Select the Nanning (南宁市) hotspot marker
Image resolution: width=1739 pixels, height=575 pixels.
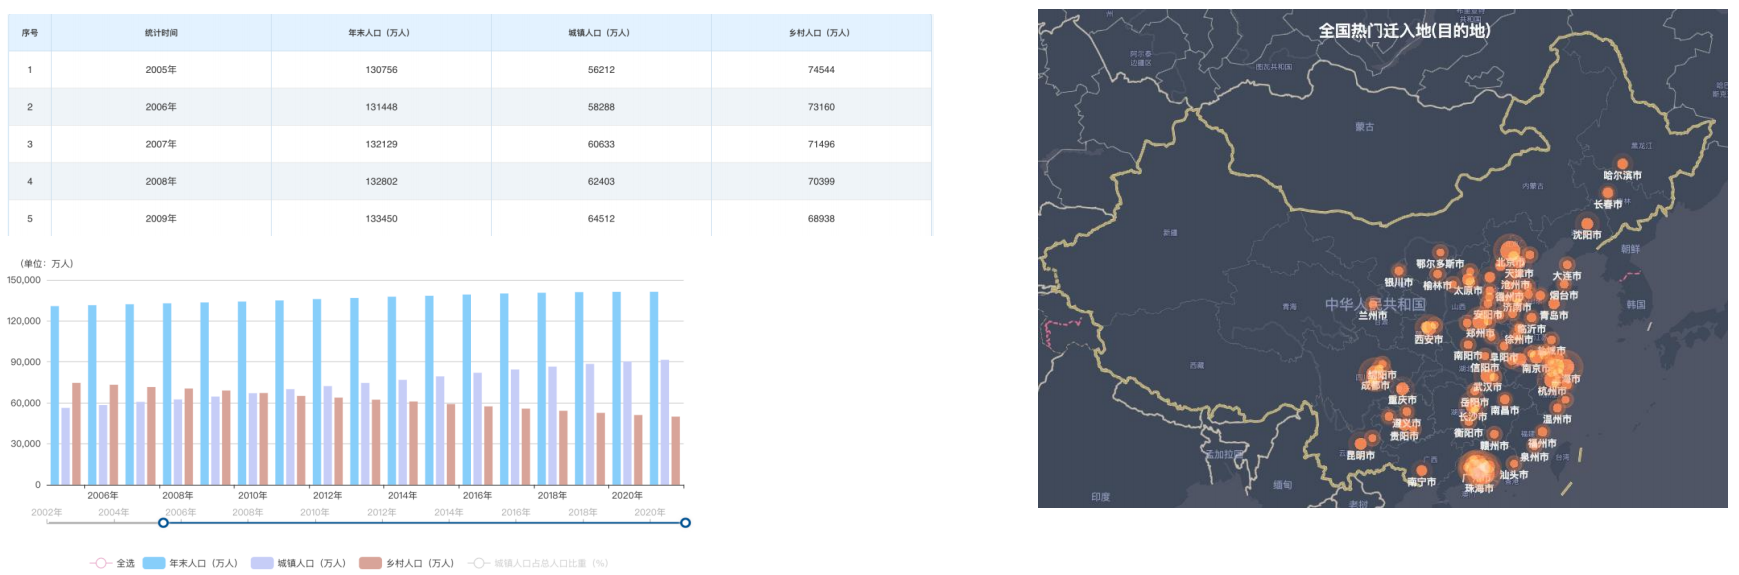point(1421,470)
